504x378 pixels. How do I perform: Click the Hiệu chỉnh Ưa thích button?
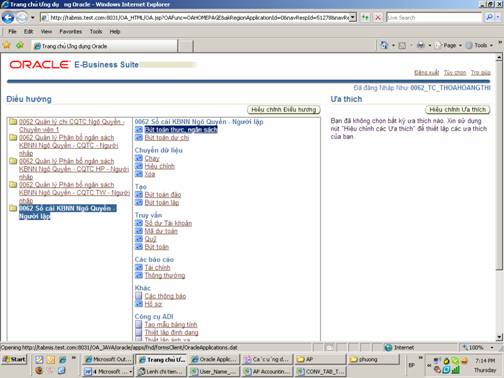pyautogui.click(x=457, y=109)
